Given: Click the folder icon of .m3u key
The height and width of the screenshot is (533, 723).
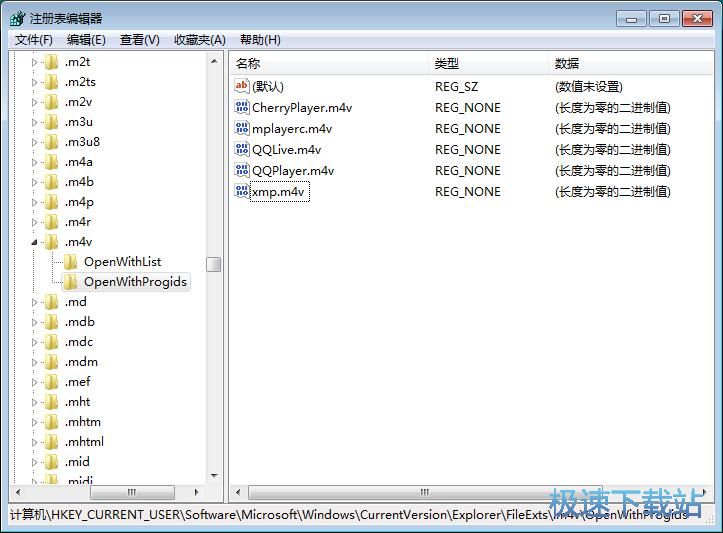Looking at the screenshot, I should point(52,122).
